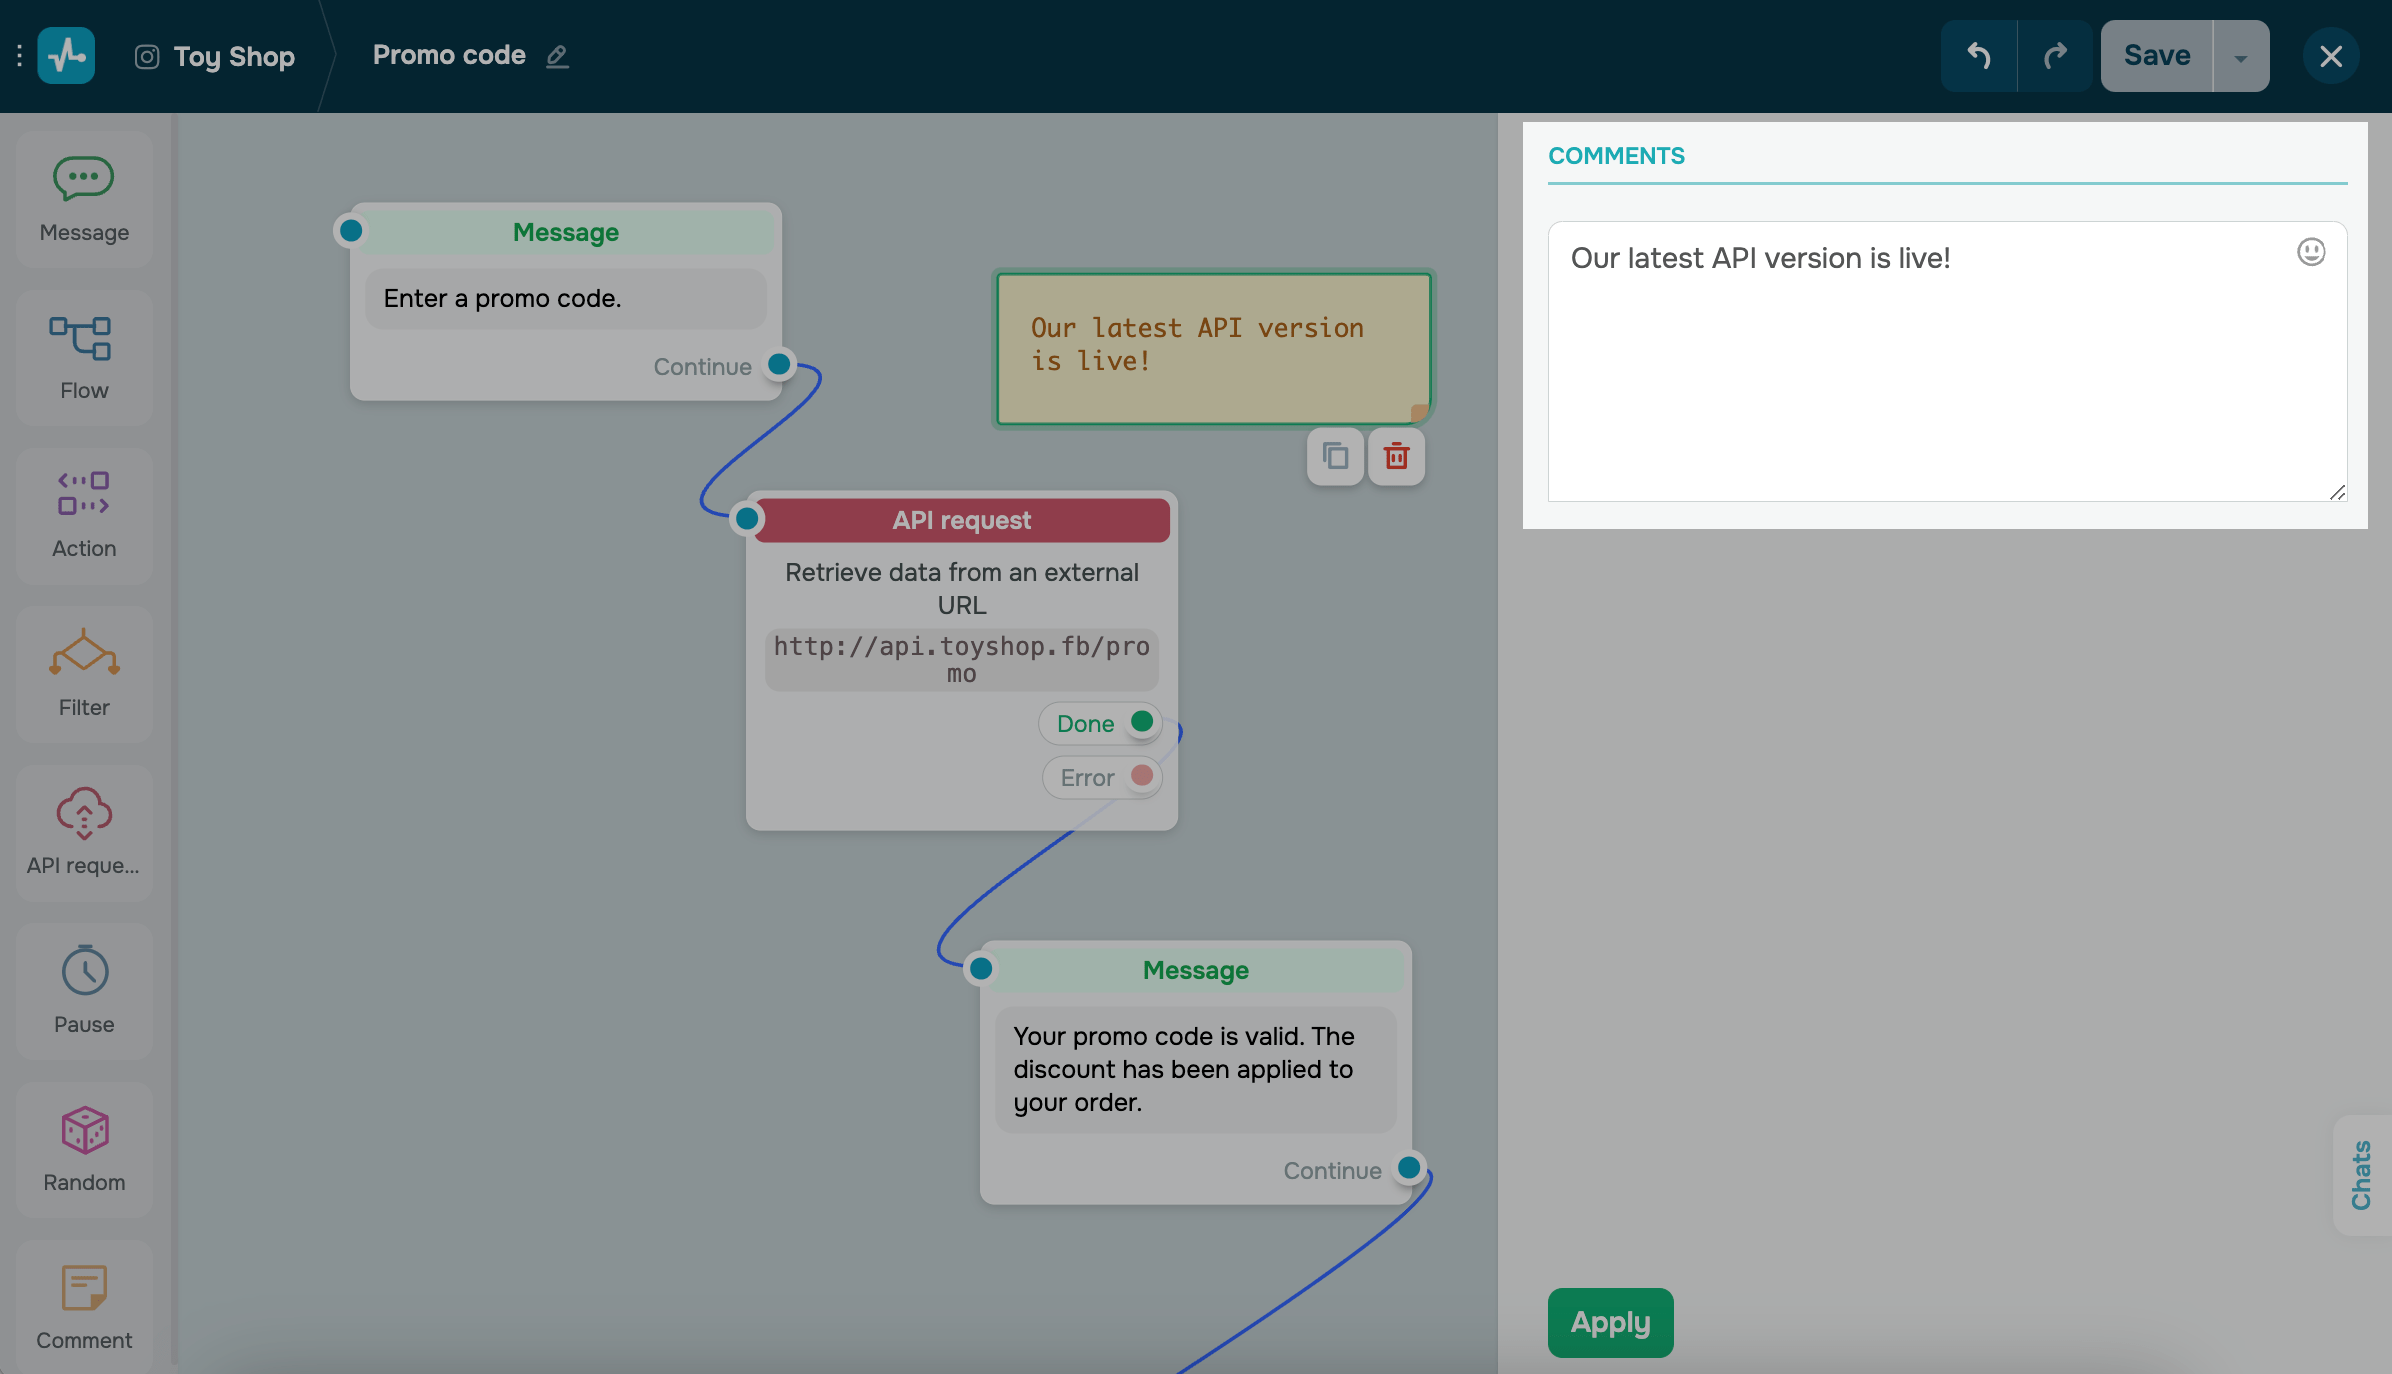Image resolution: width=2392 pixels, height=1374 pixels.
Task: Click the redo arrow in header
Action: (2055, 56)
